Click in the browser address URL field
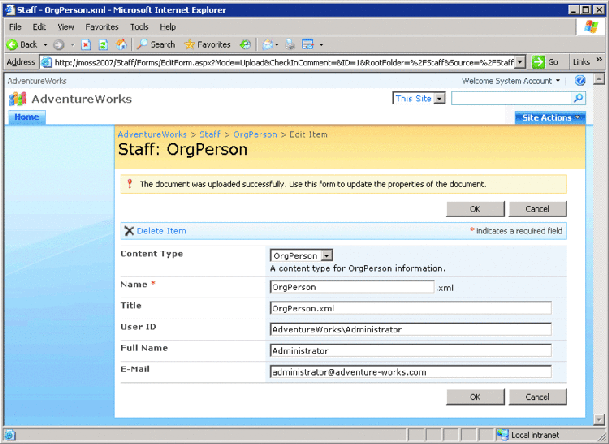 coord(284,62)
